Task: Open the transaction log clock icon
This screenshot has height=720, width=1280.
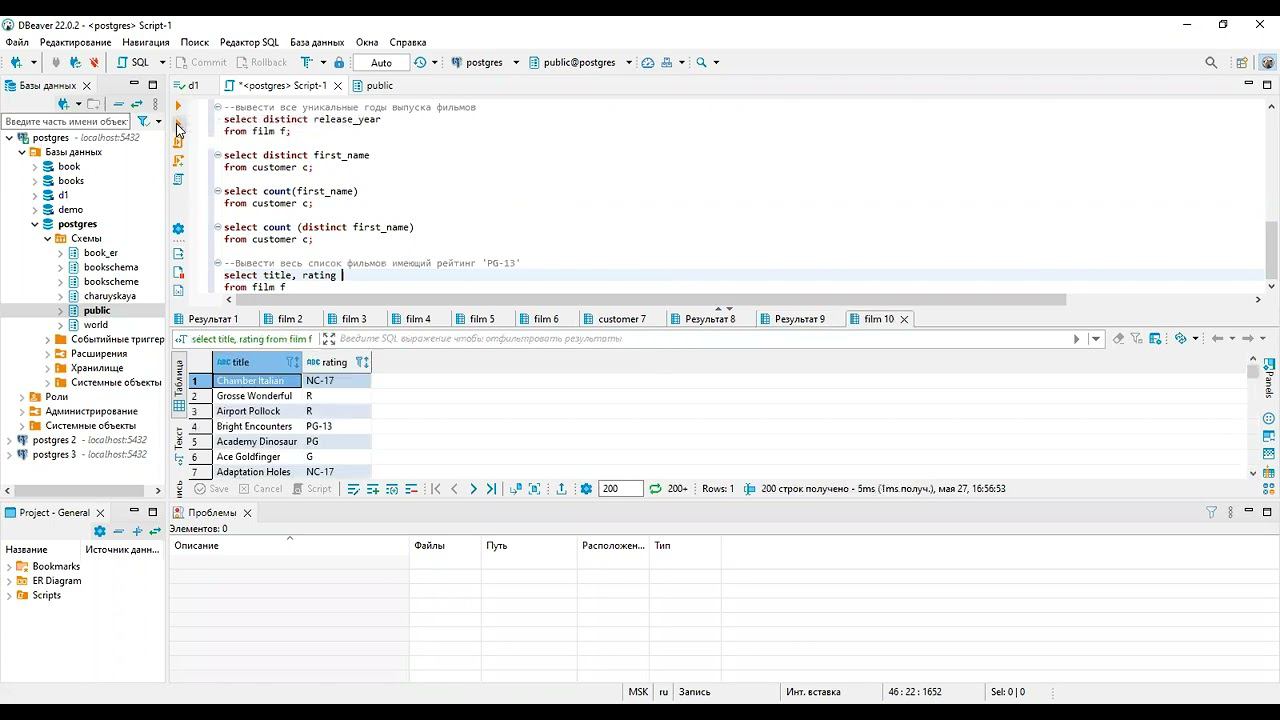Action: [420, 62]
